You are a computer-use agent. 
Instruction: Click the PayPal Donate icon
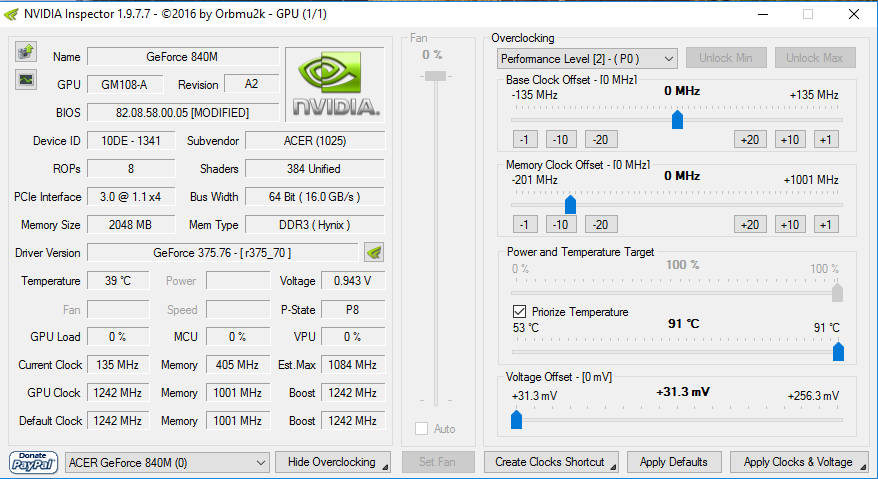pos(33,462)
